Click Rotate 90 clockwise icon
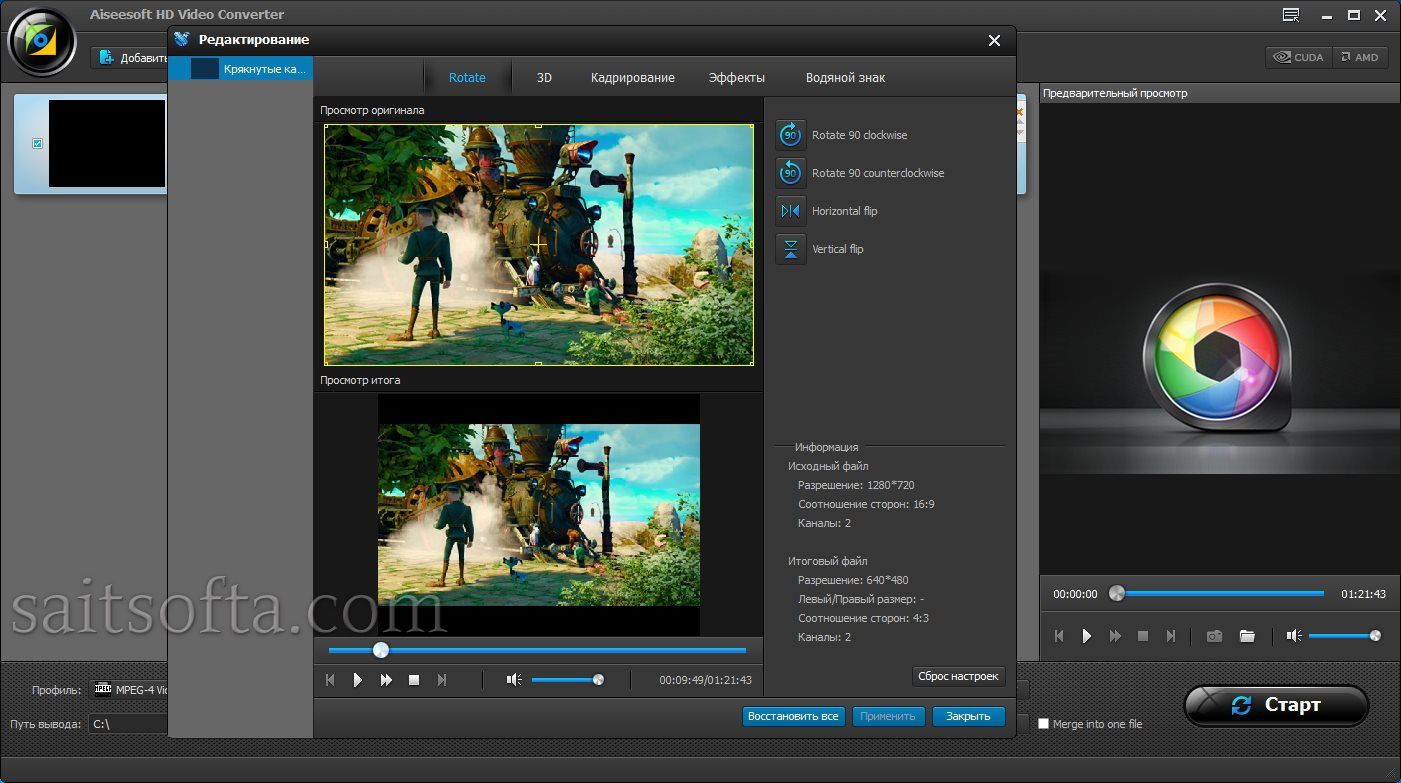This screenshot has width=1401, height=783. [790, 135]
